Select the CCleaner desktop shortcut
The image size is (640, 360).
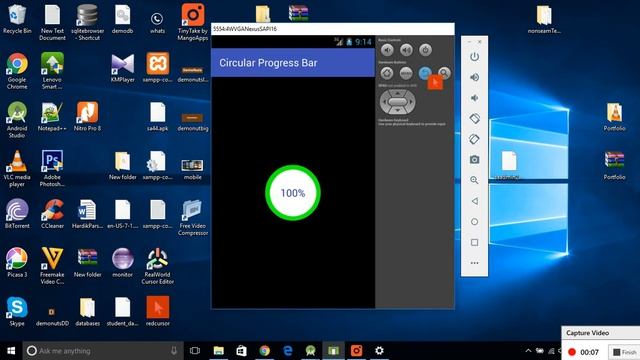click(52, 213)
